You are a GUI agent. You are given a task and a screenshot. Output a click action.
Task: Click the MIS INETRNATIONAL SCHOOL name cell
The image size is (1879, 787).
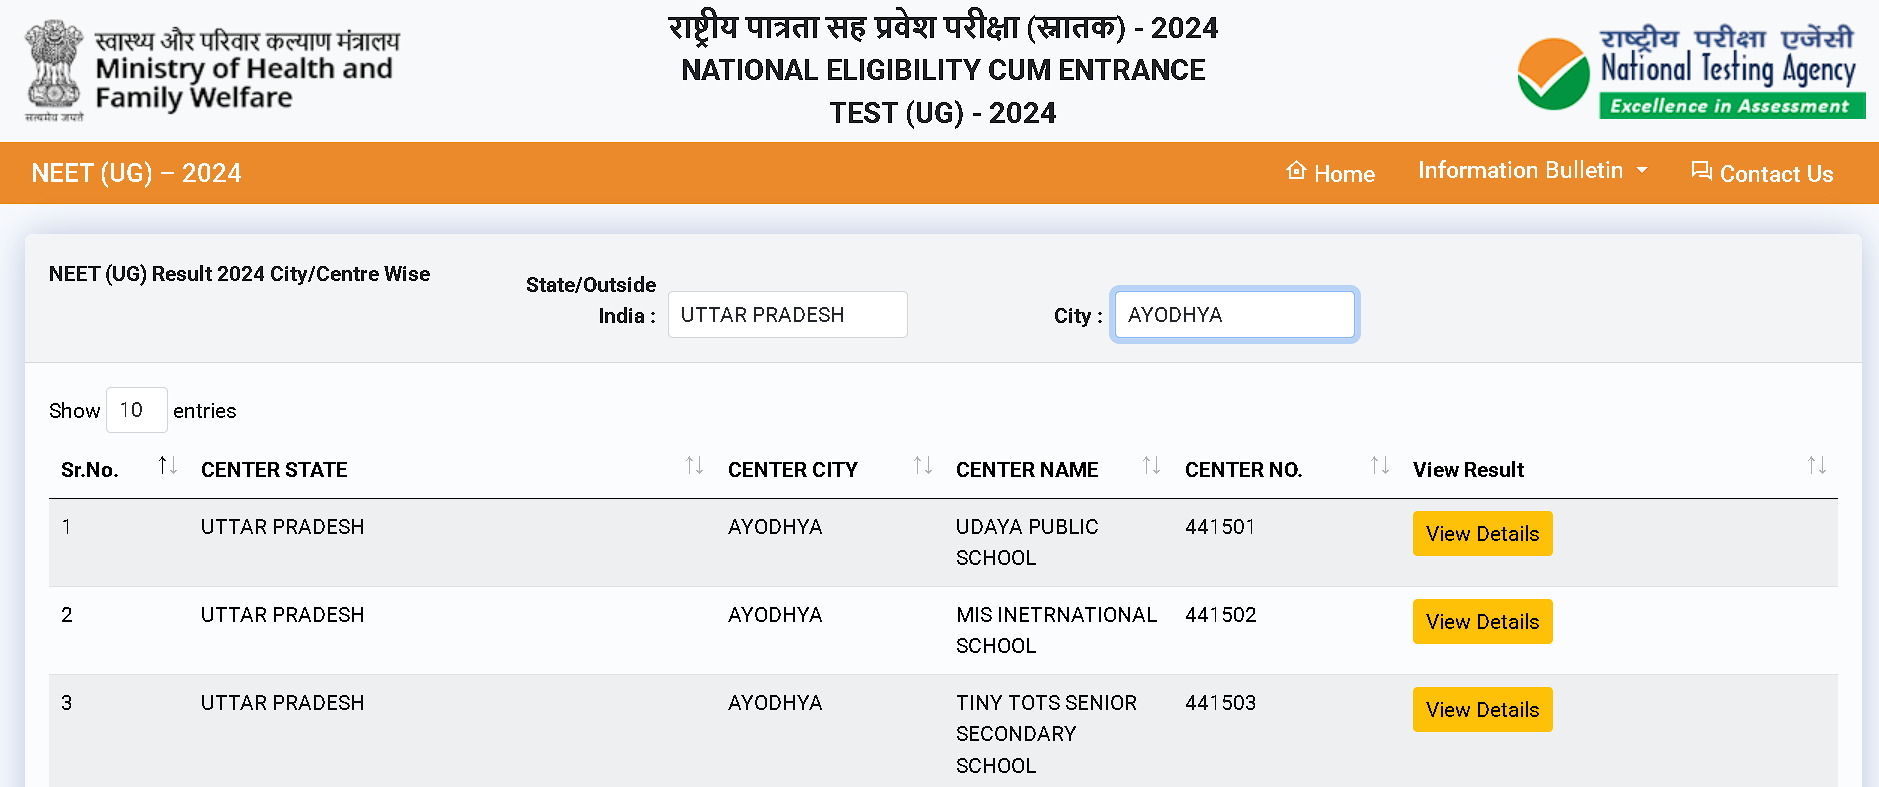pos(1056,630)
